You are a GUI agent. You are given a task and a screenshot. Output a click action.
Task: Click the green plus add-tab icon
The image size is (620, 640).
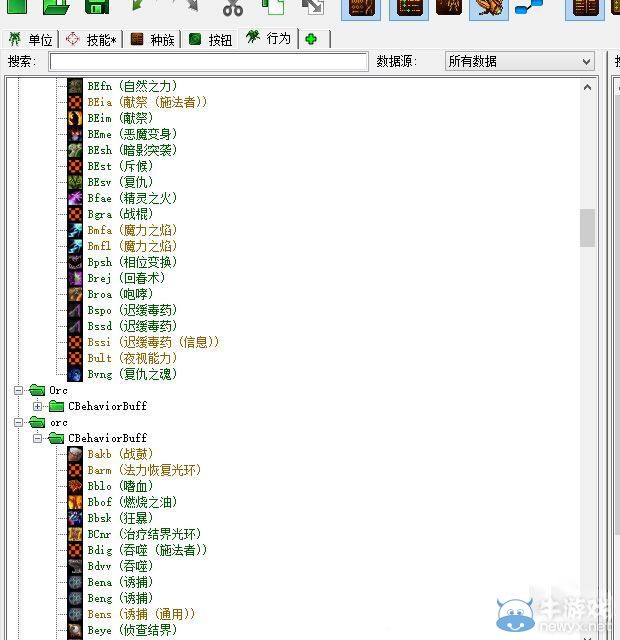(x=311, y=39)
